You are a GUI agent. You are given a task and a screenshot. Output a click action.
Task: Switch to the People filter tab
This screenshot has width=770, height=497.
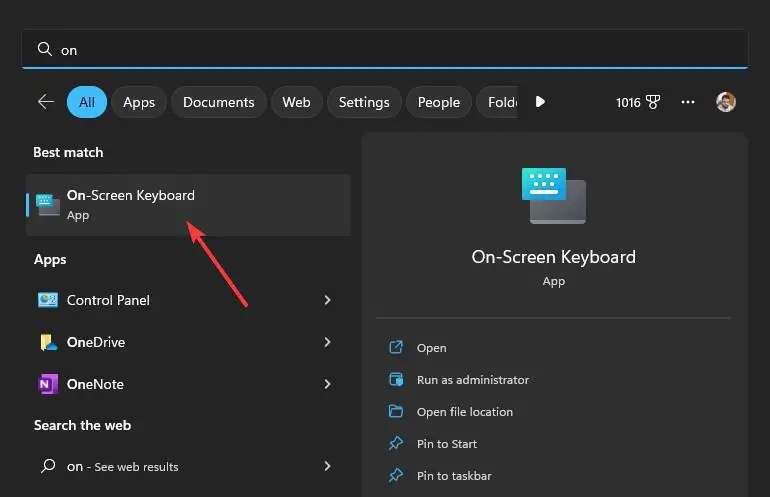[439, 102]
